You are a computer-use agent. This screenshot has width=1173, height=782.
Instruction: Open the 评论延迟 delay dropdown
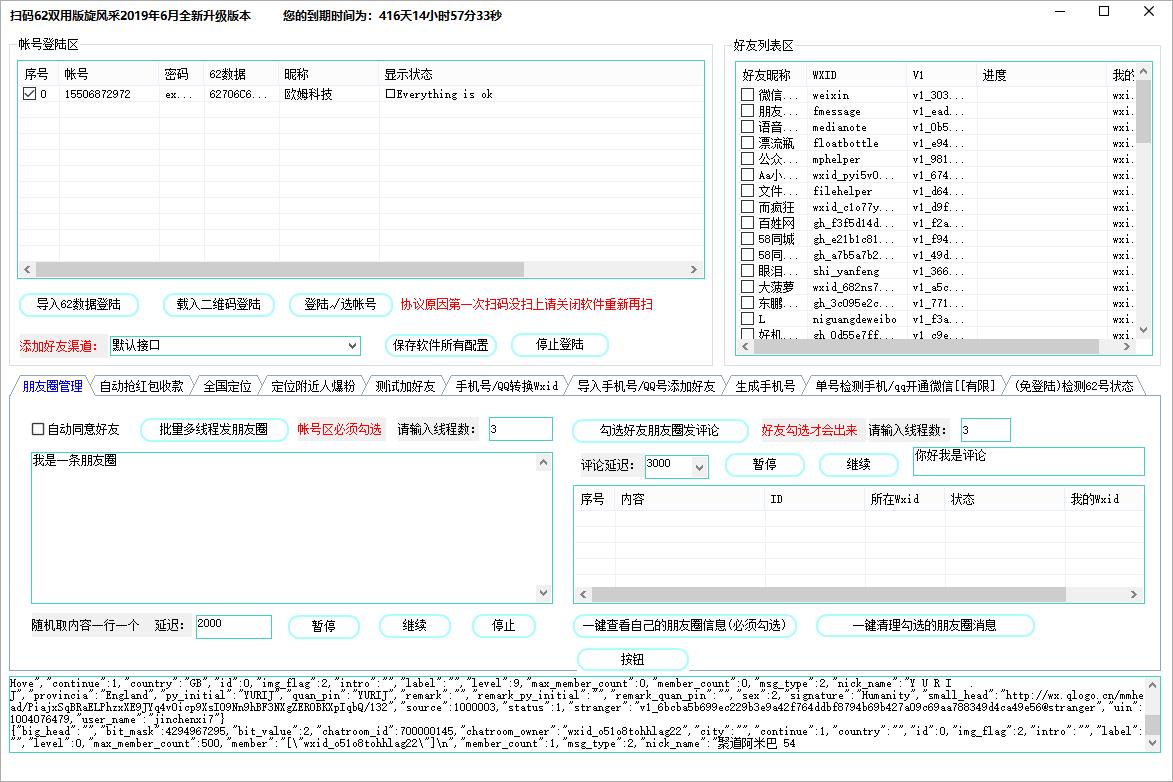pos(697,464)
